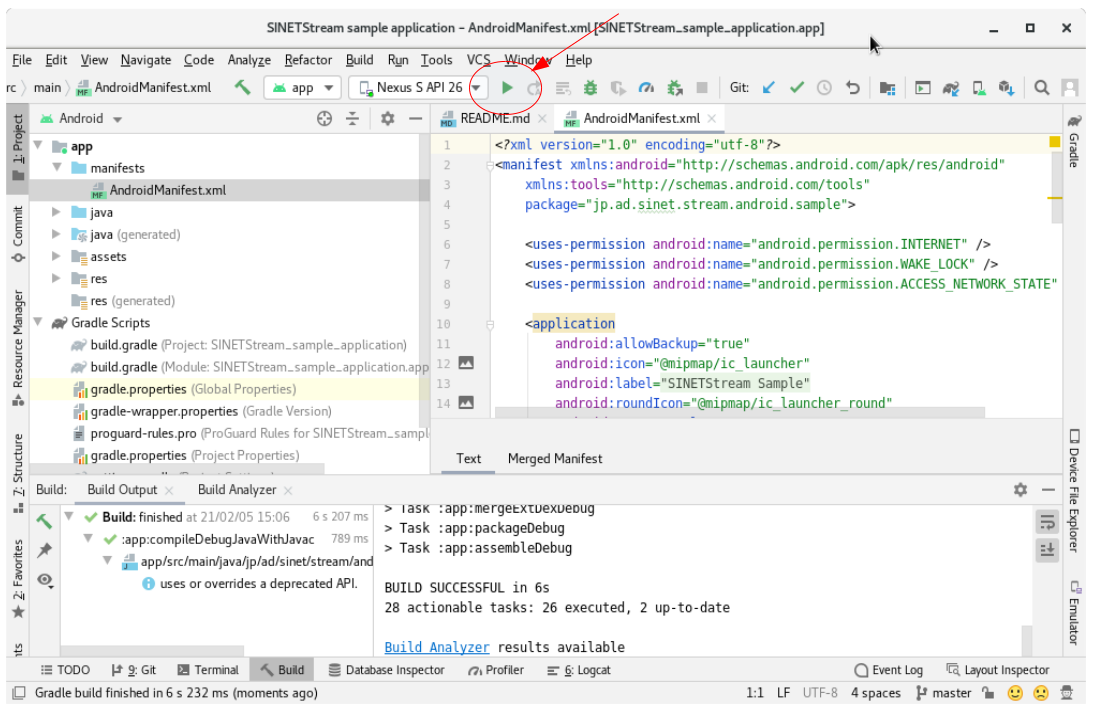
Task: Show Git history clock icon
Action: click(825, 88)
